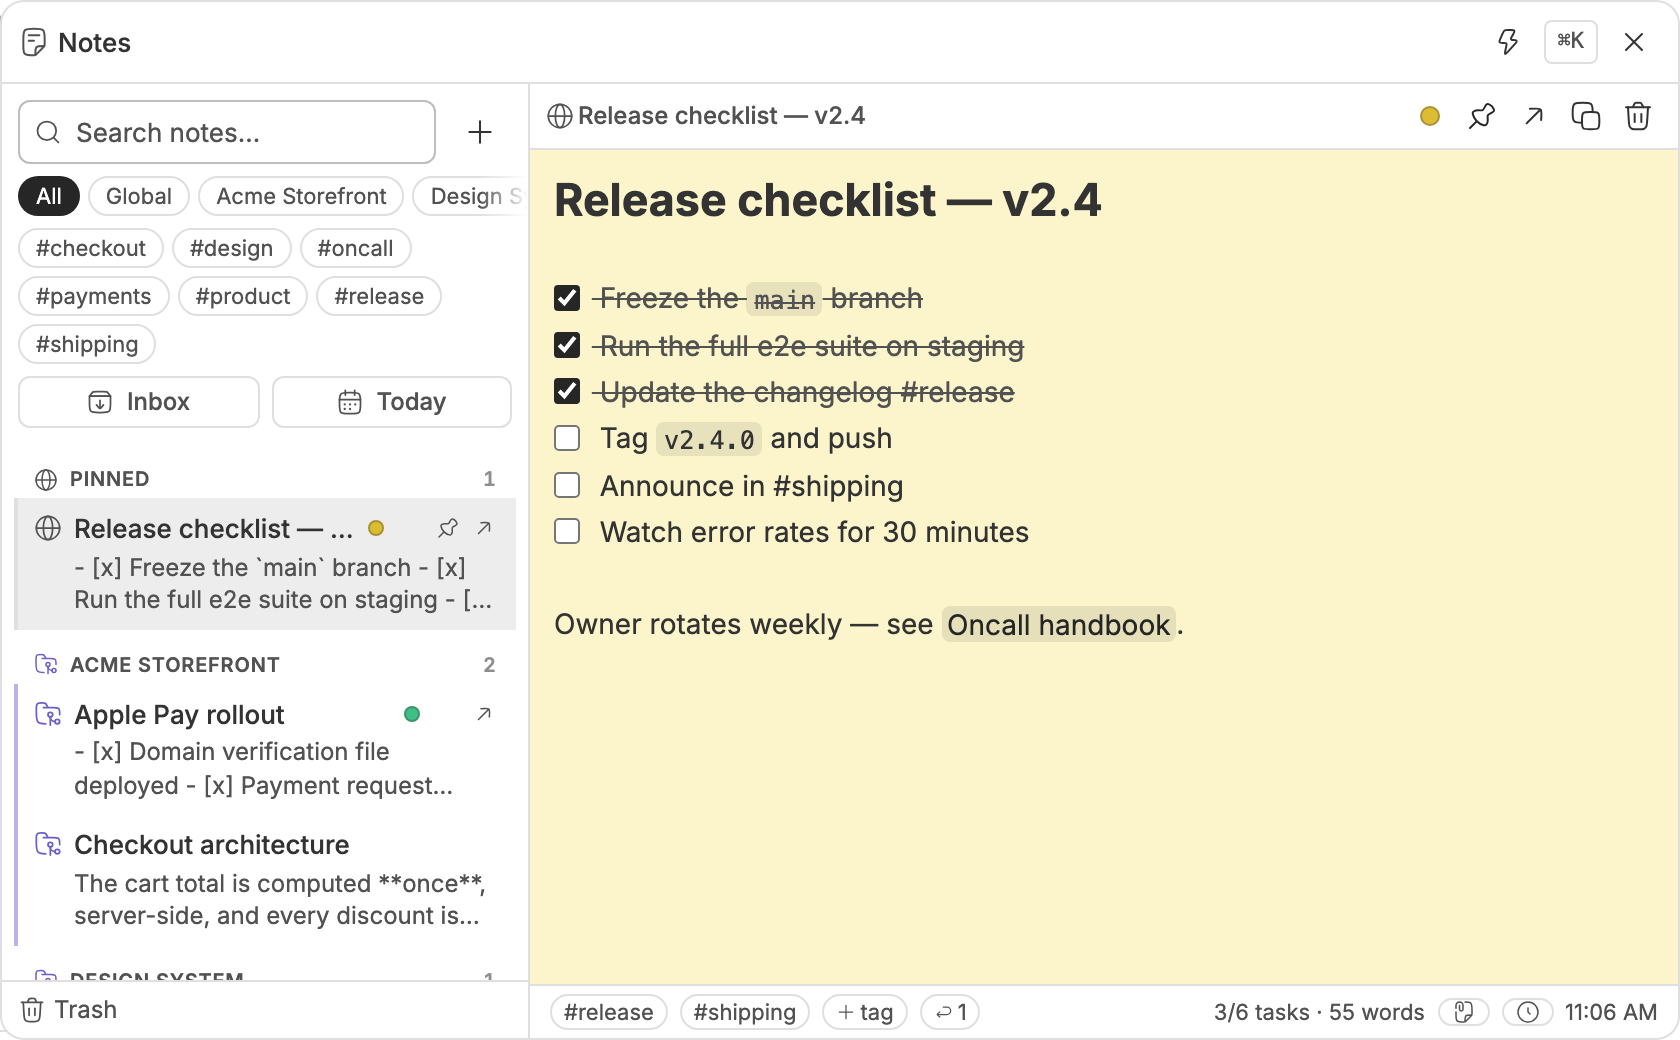Screen dimensions: 1680x1040
Task: Click the lightning bolt quick action icon
Action: [x=1508, y=42]
